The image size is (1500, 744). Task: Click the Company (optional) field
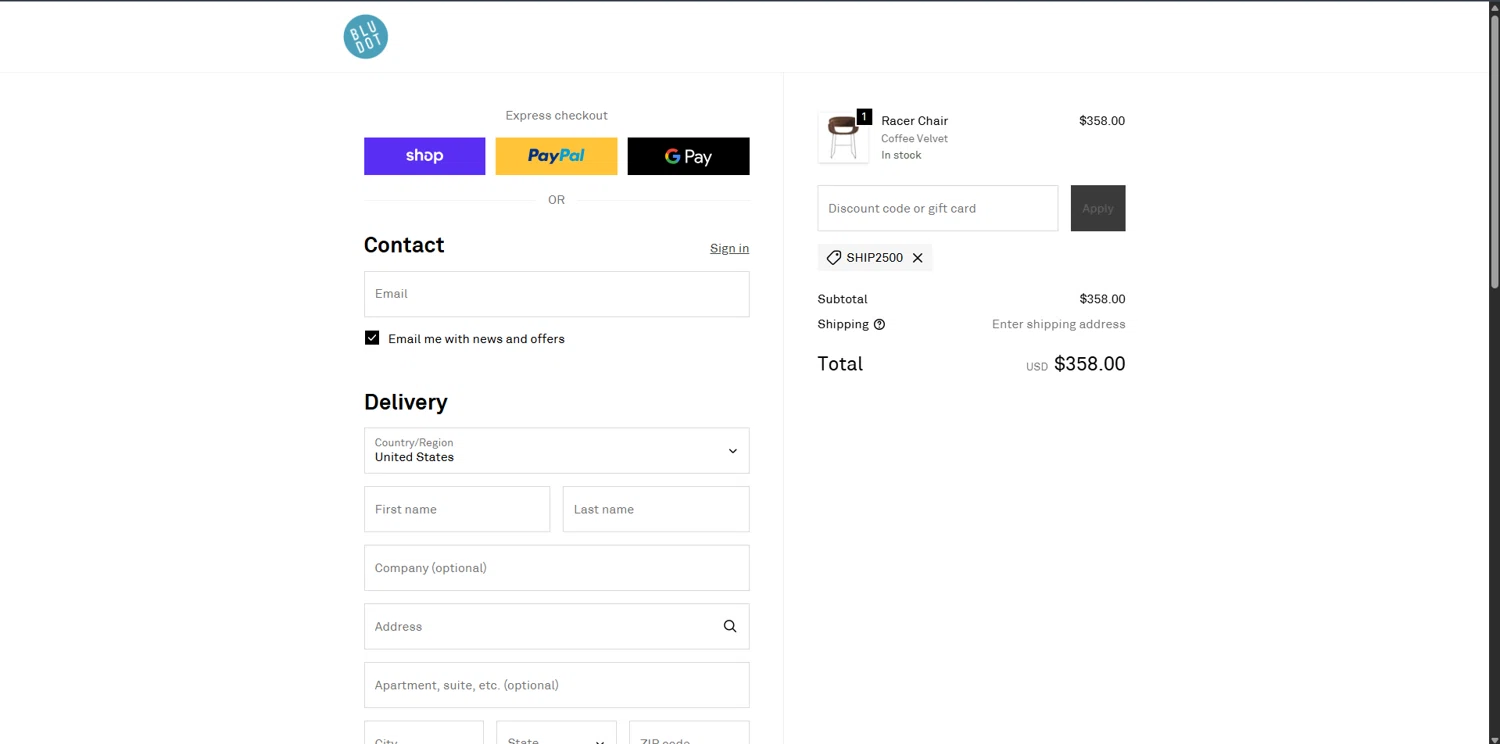pos(556,568)
